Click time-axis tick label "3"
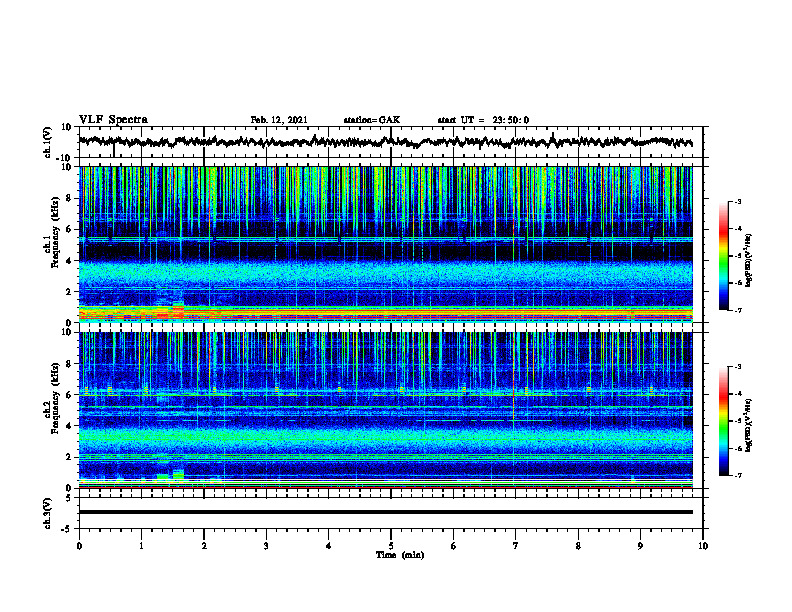 point(266,546)
